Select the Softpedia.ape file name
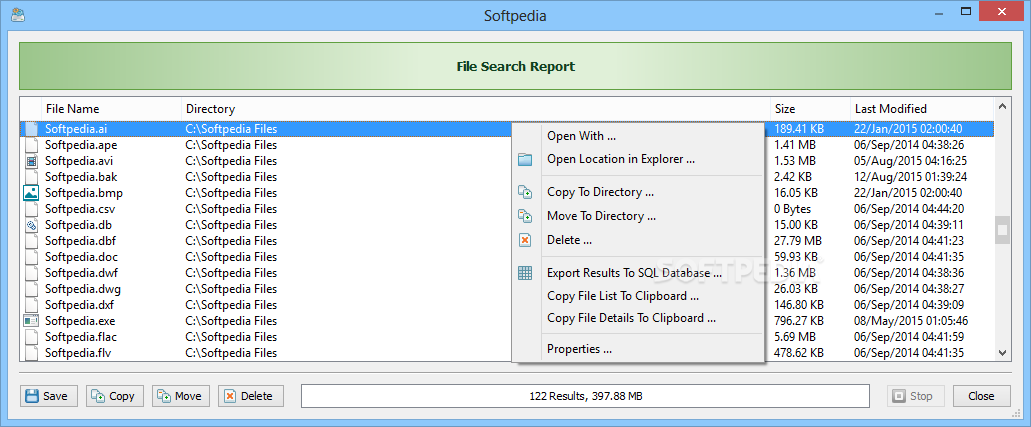This screenshot has width=1031, height=427. click(x=81, y=145)
